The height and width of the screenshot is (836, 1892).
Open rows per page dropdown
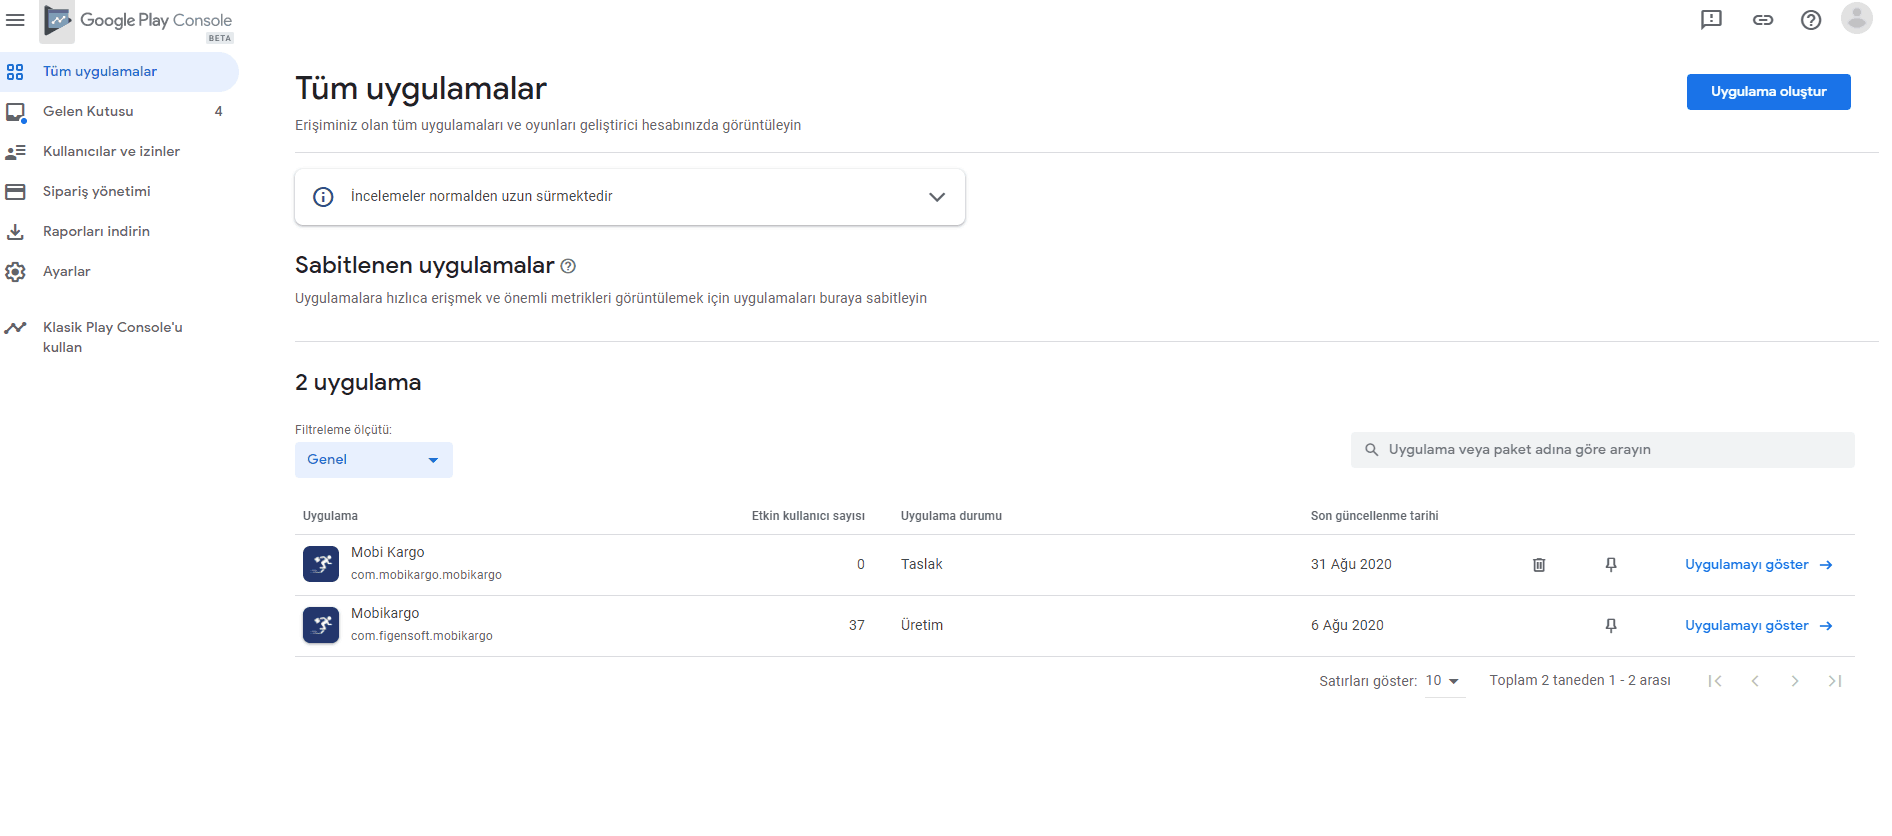coord(1444,681)
